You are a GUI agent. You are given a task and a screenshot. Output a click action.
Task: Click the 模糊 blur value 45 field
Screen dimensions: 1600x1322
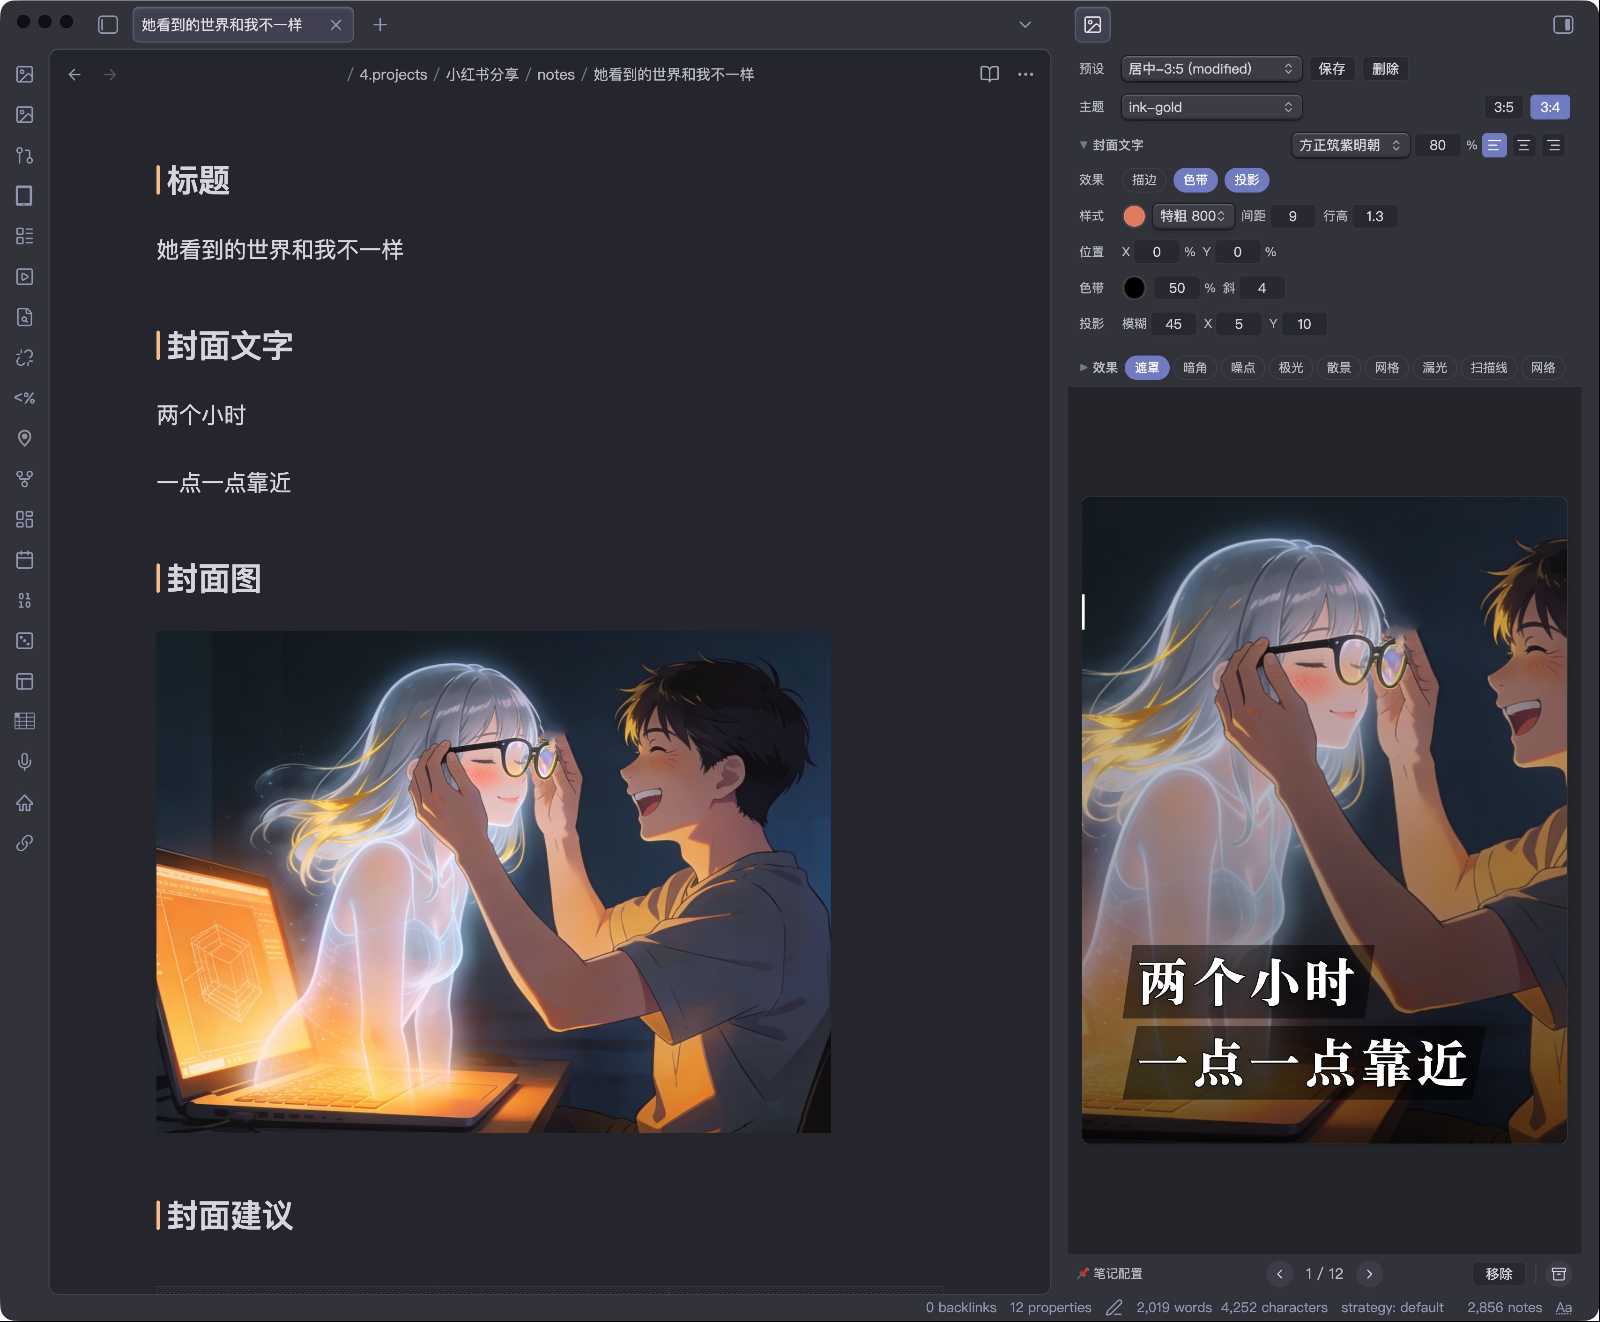(1174, 324)
